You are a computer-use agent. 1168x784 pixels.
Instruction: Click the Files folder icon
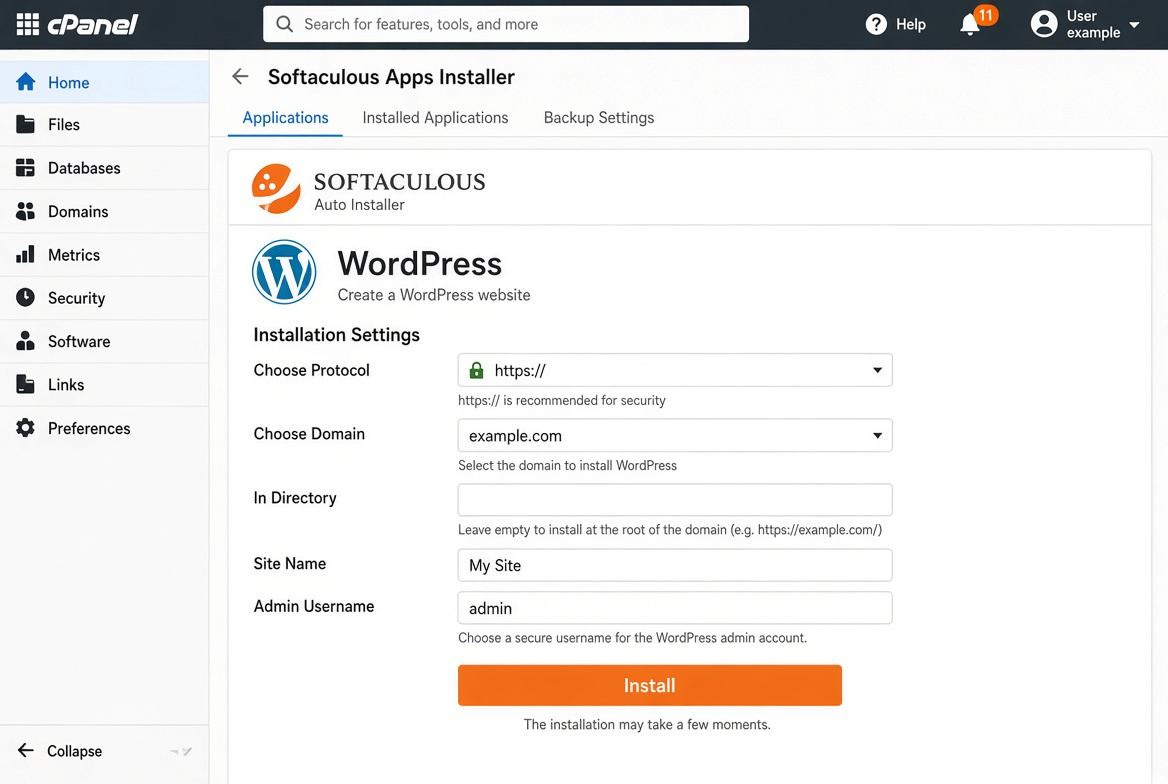click(25, 124)
